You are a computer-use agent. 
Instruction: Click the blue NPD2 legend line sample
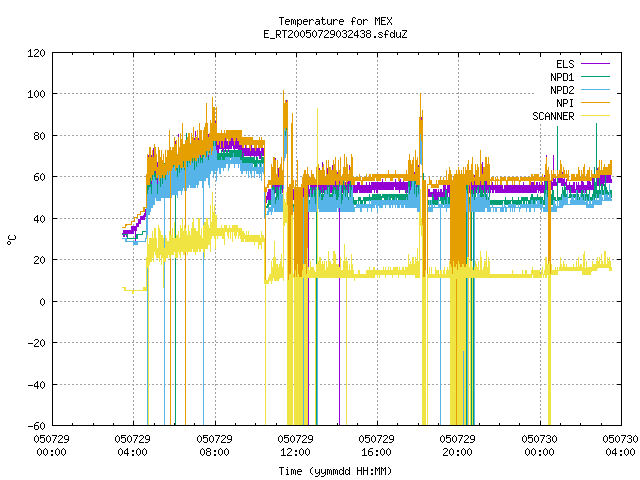(595, 89)
